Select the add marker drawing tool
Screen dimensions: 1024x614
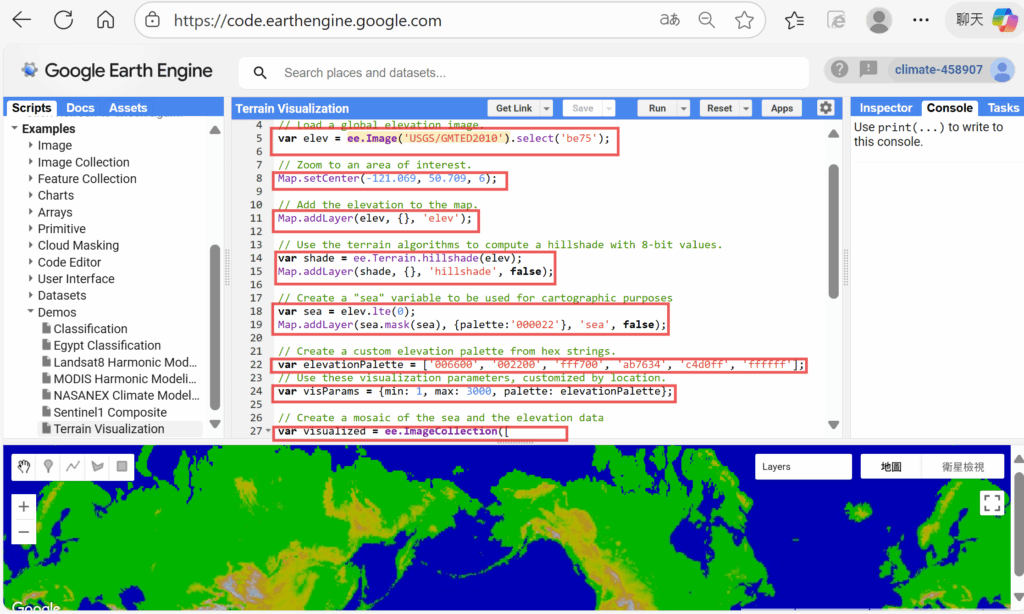49,466
